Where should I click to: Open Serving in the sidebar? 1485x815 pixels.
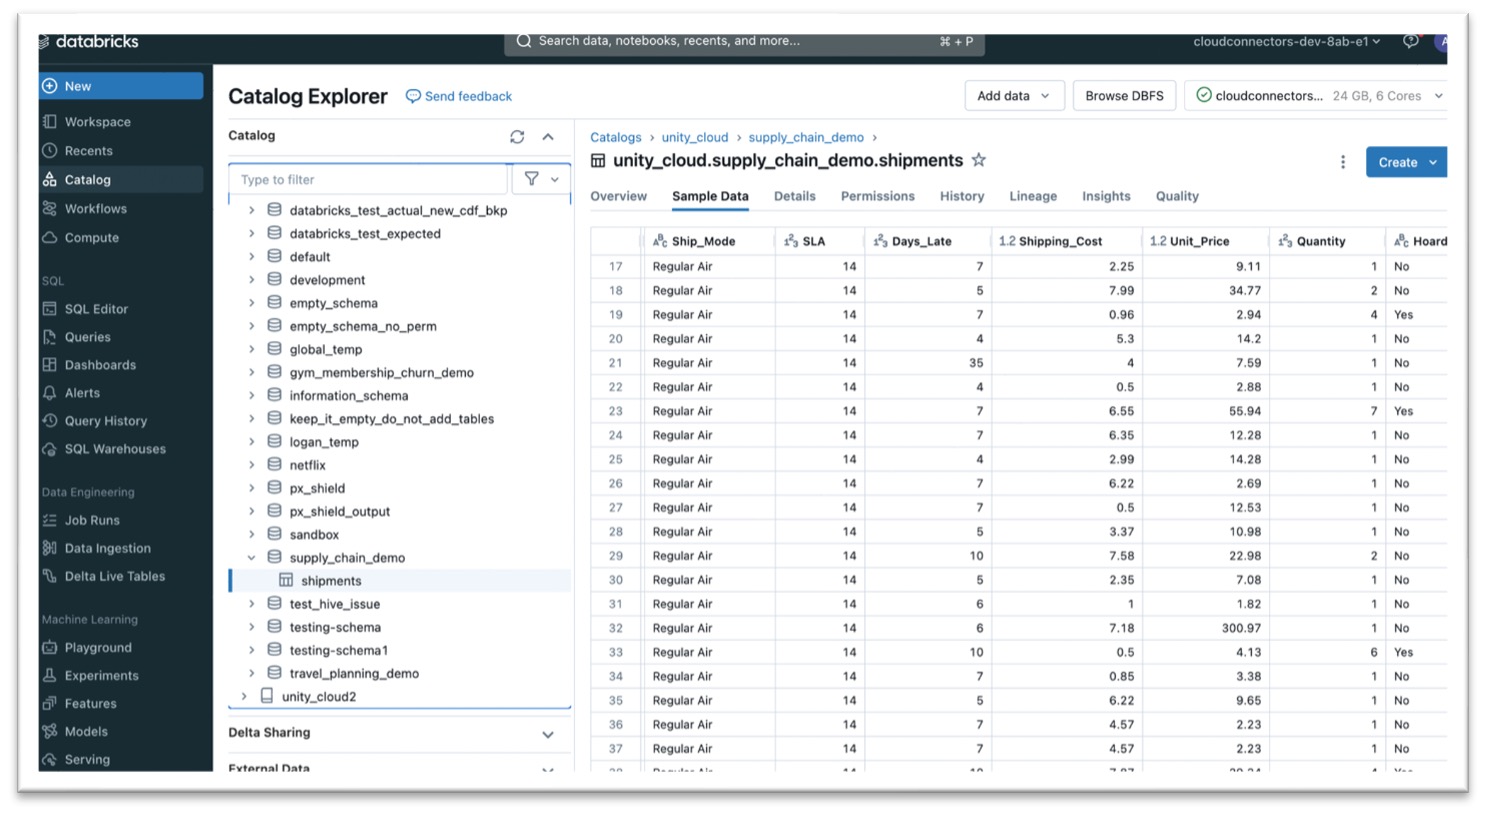[x=87, y=760]
